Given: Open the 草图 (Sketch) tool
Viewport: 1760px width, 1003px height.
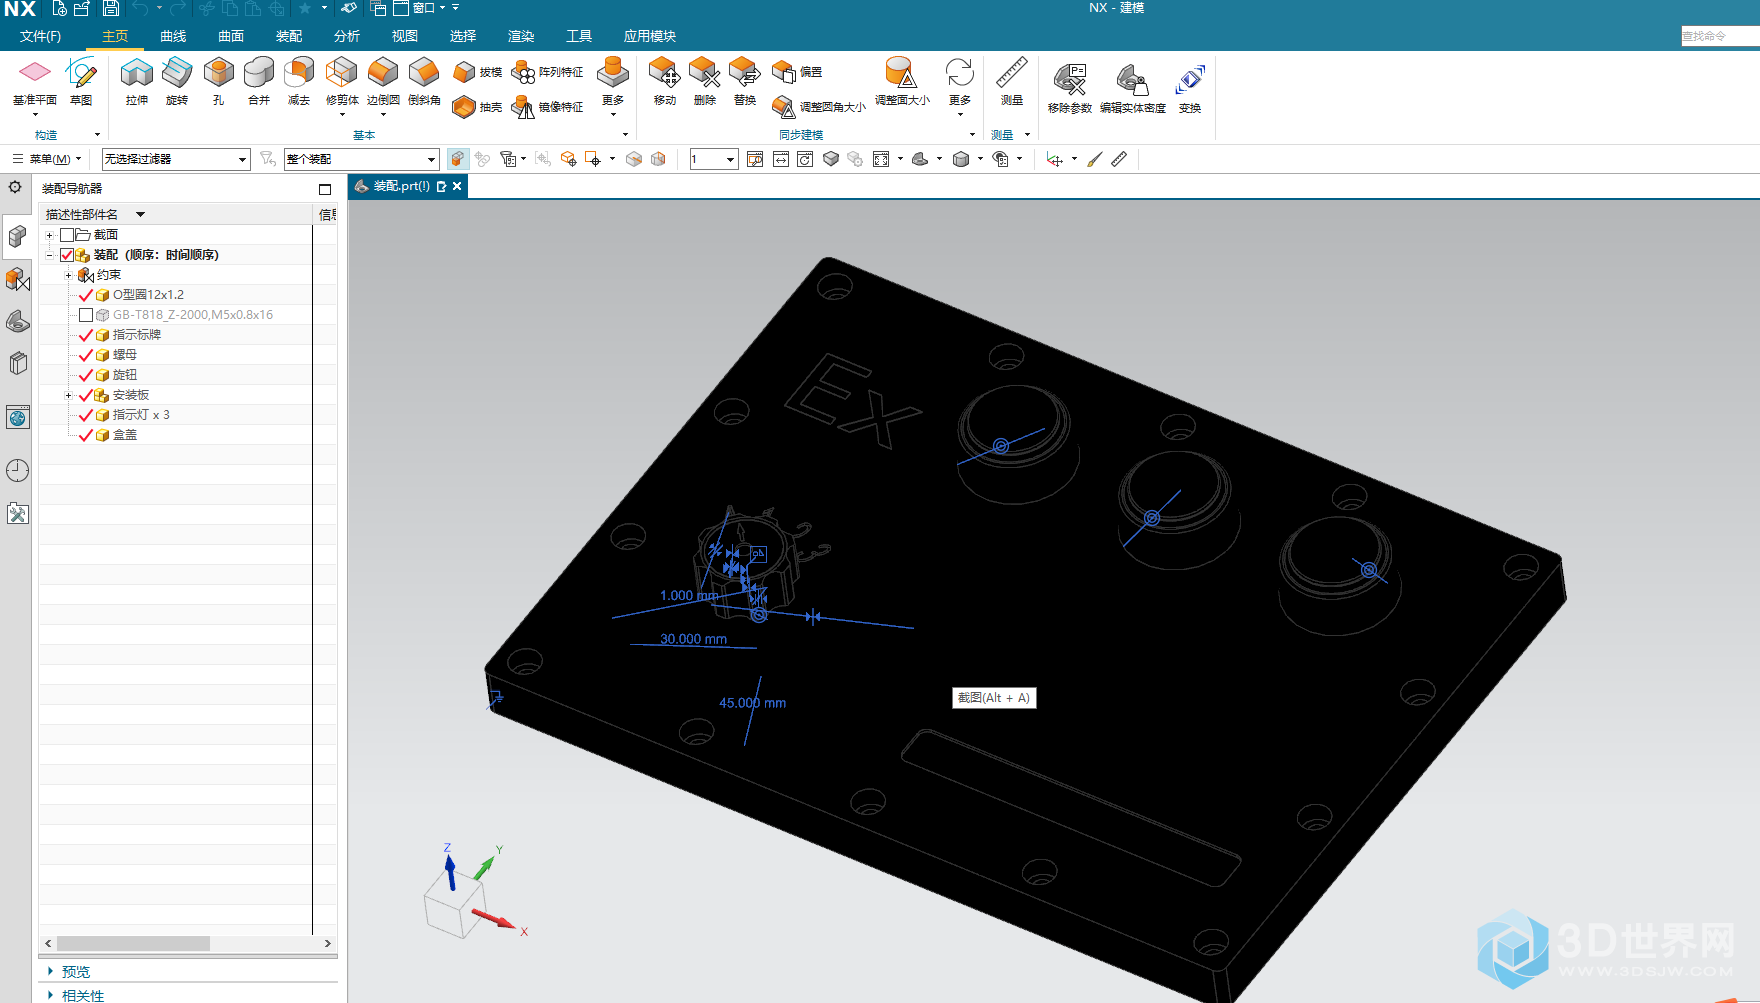Looking at the screenshot, I should (81, 82).
